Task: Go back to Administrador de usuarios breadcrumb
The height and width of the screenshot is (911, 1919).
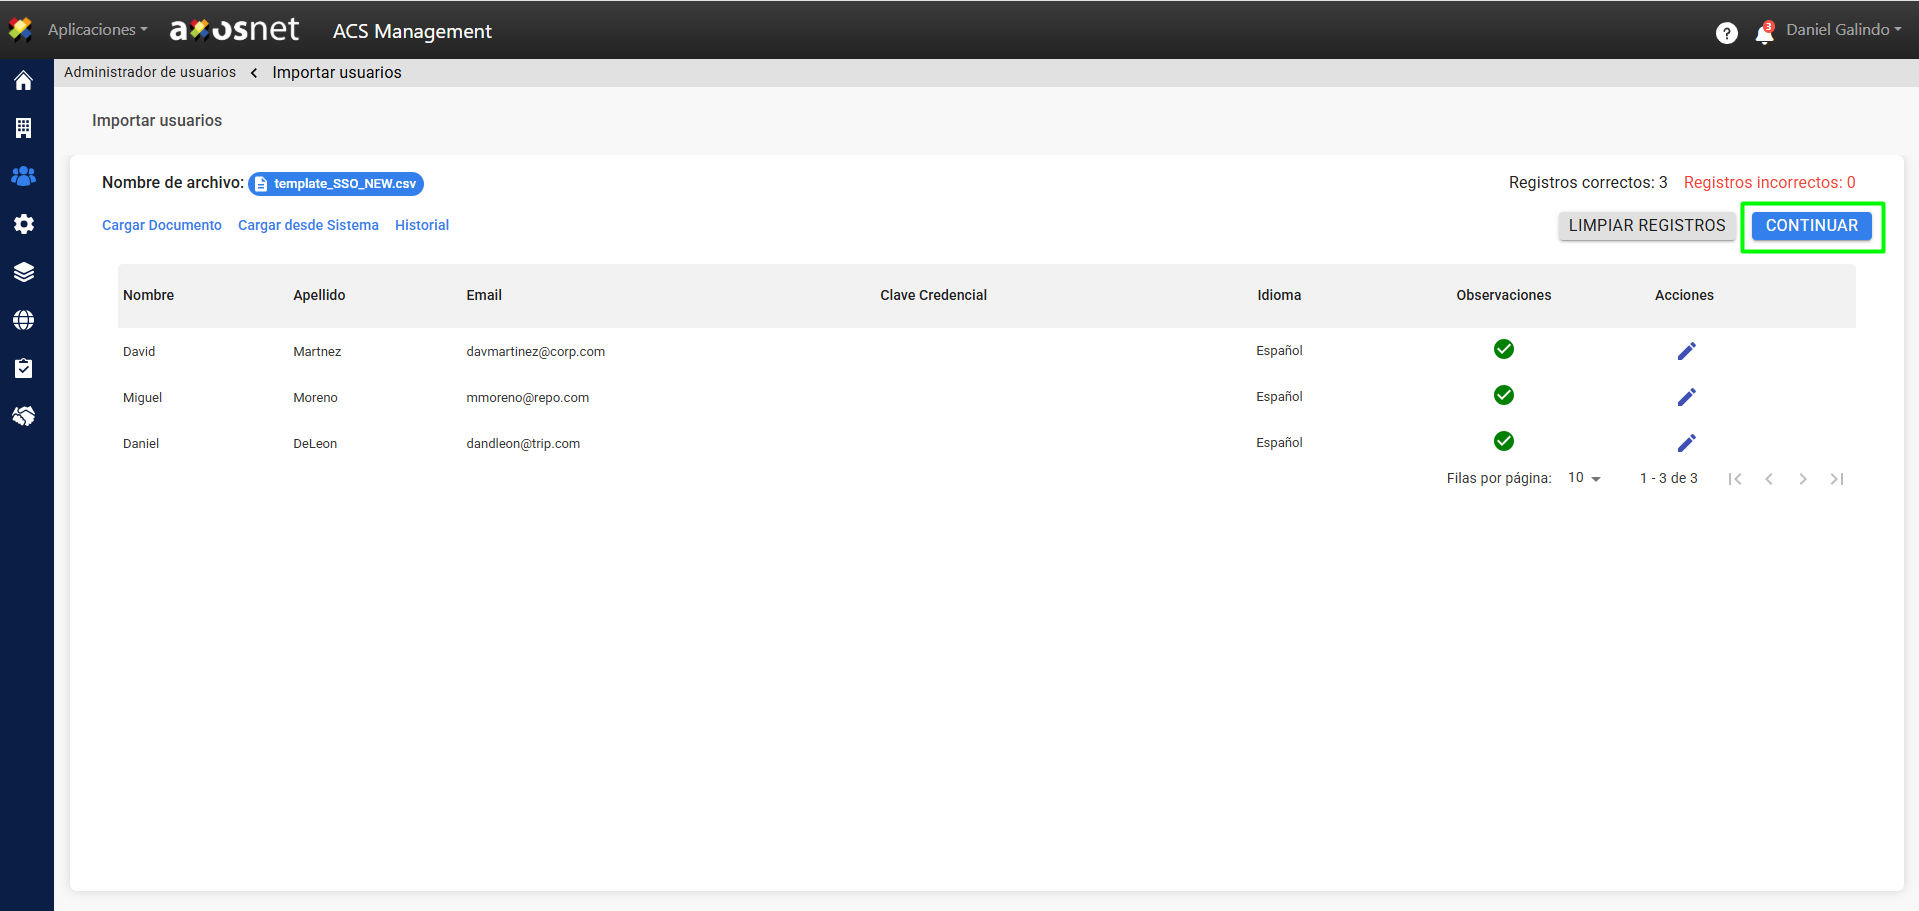Action: point(150,72)
